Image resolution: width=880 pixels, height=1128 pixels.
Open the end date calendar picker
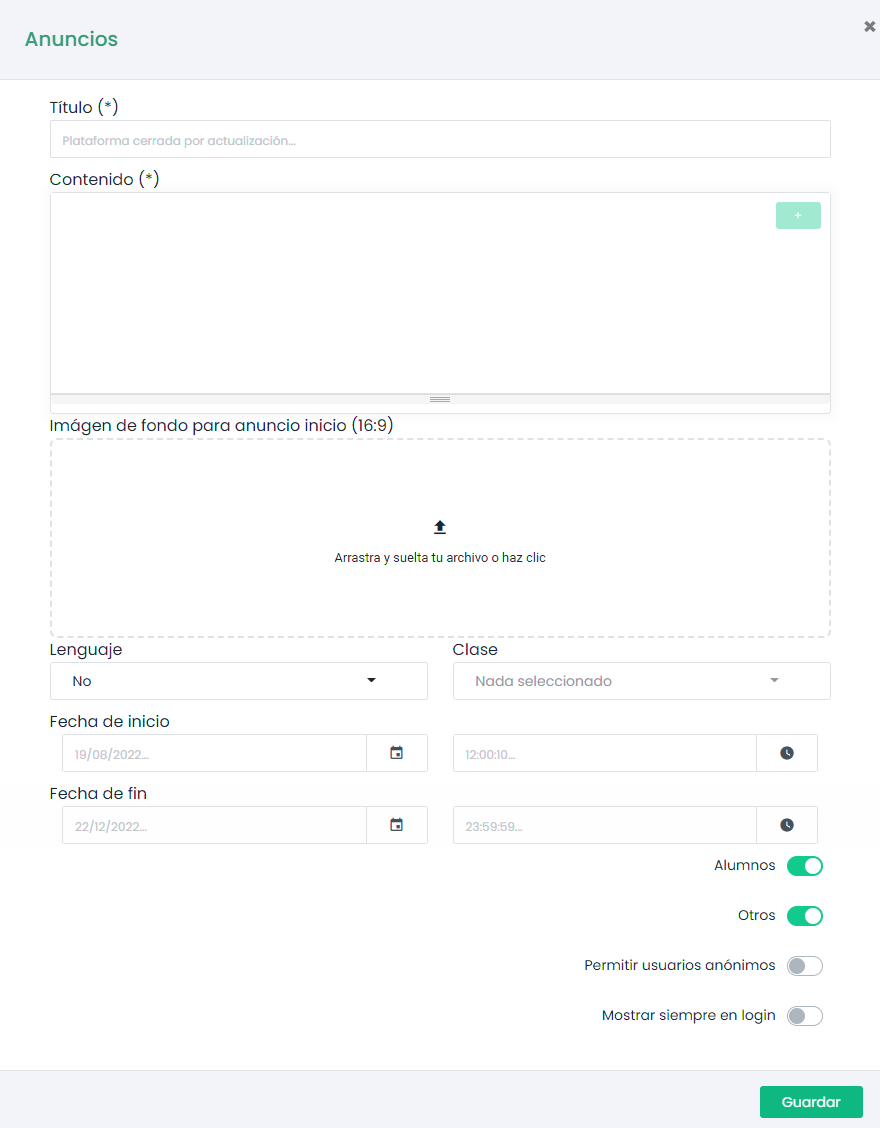point(397,825)
